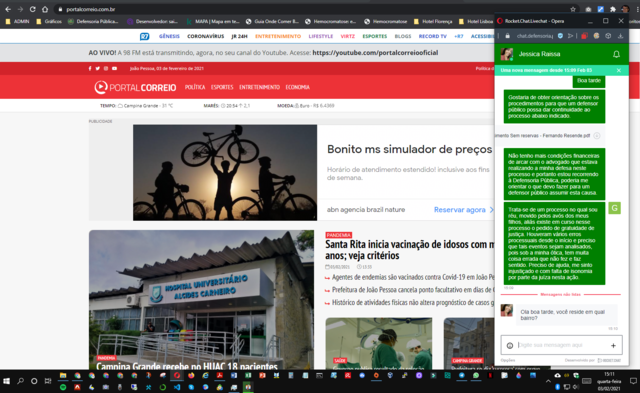The width and height of the screenshot is (640, 393).
Task: Open the CORONAVÍRUS menu item
Action: [x=206, y=36]
